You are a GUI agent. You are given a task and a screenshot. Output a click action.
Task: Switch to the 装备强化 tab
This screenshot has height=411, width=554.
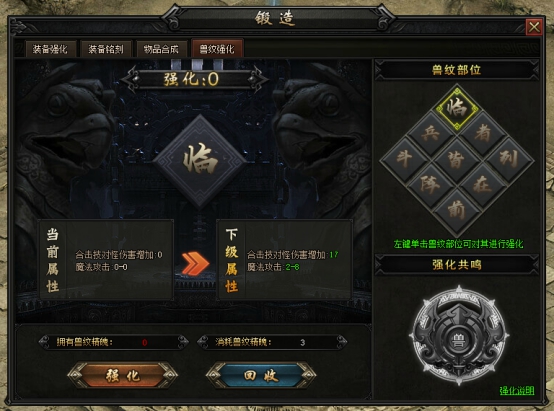[x=50, y=49]
